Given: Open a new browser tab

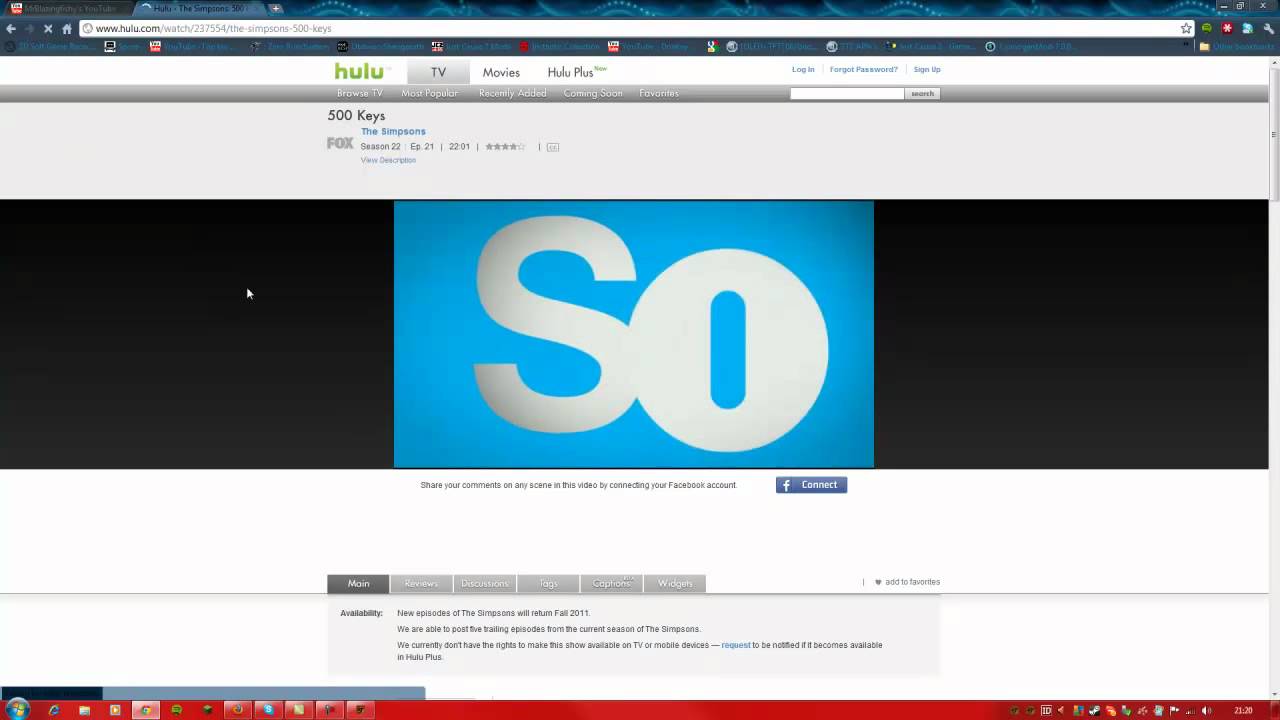Looking at the screenshot, I should (x=276, y=8).
